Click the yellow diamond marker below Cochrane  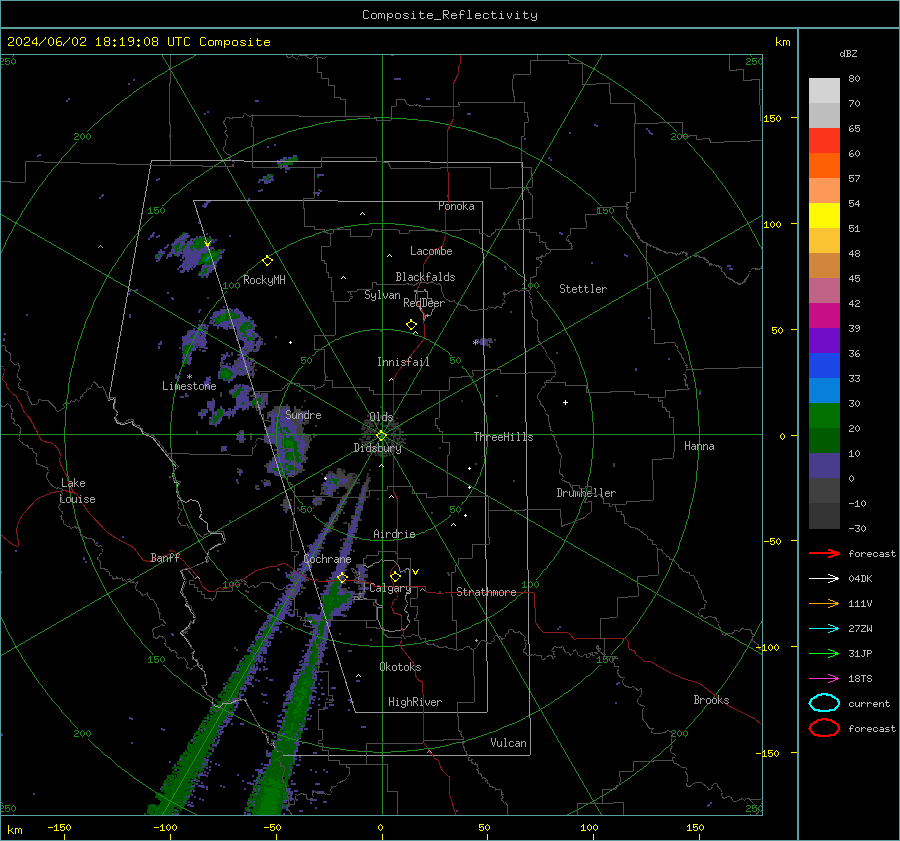pyautogui.click(x=342, y=578)
